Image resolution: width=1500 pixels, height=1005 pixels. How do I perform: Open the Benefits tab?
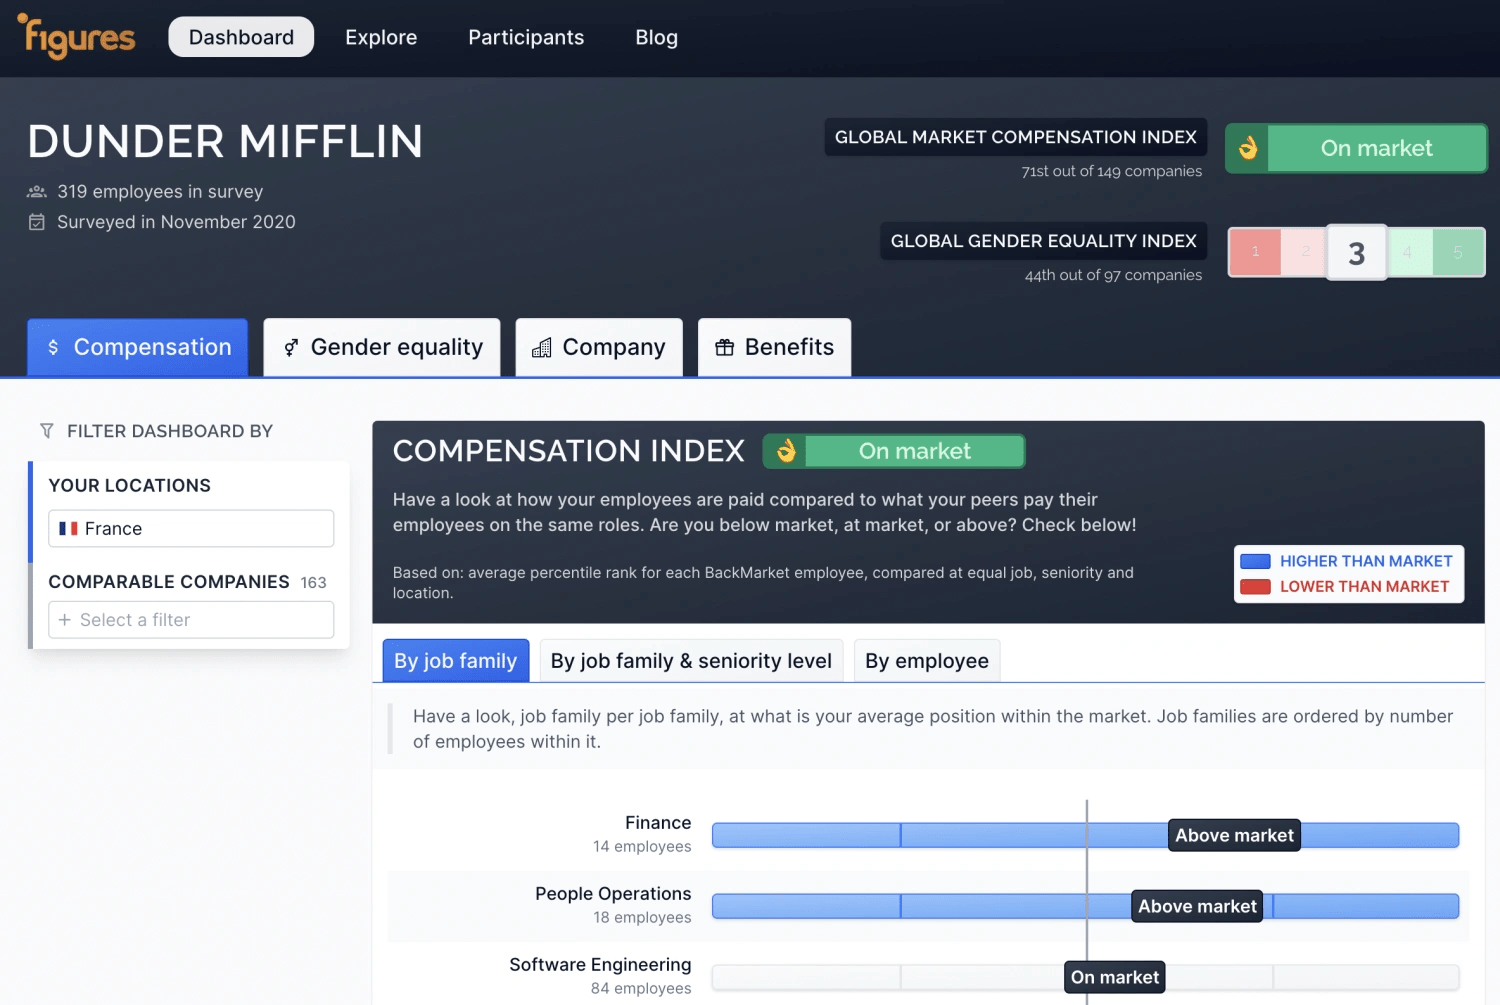(774, 348)
